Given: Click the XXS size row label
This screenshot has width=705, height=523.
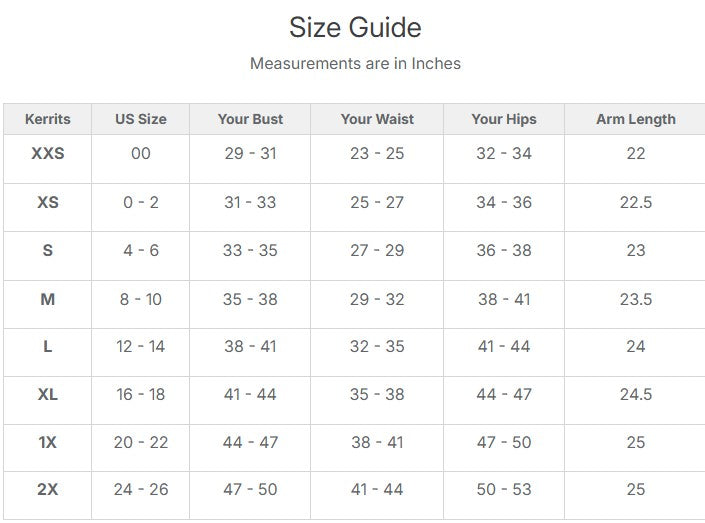Looking at the screenshot, I should point(48,154).
